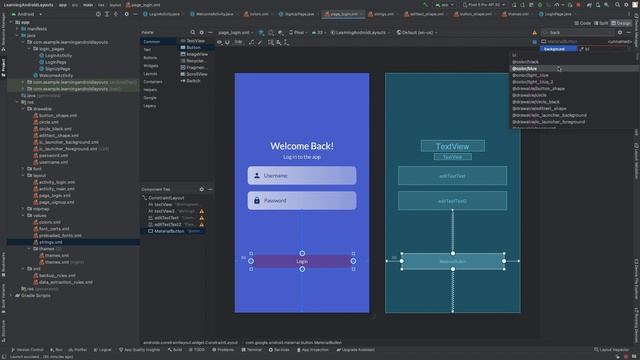640x360 pixels.
Task: Click the layout warnings triangle icon
Action: (x=534, y=32)
